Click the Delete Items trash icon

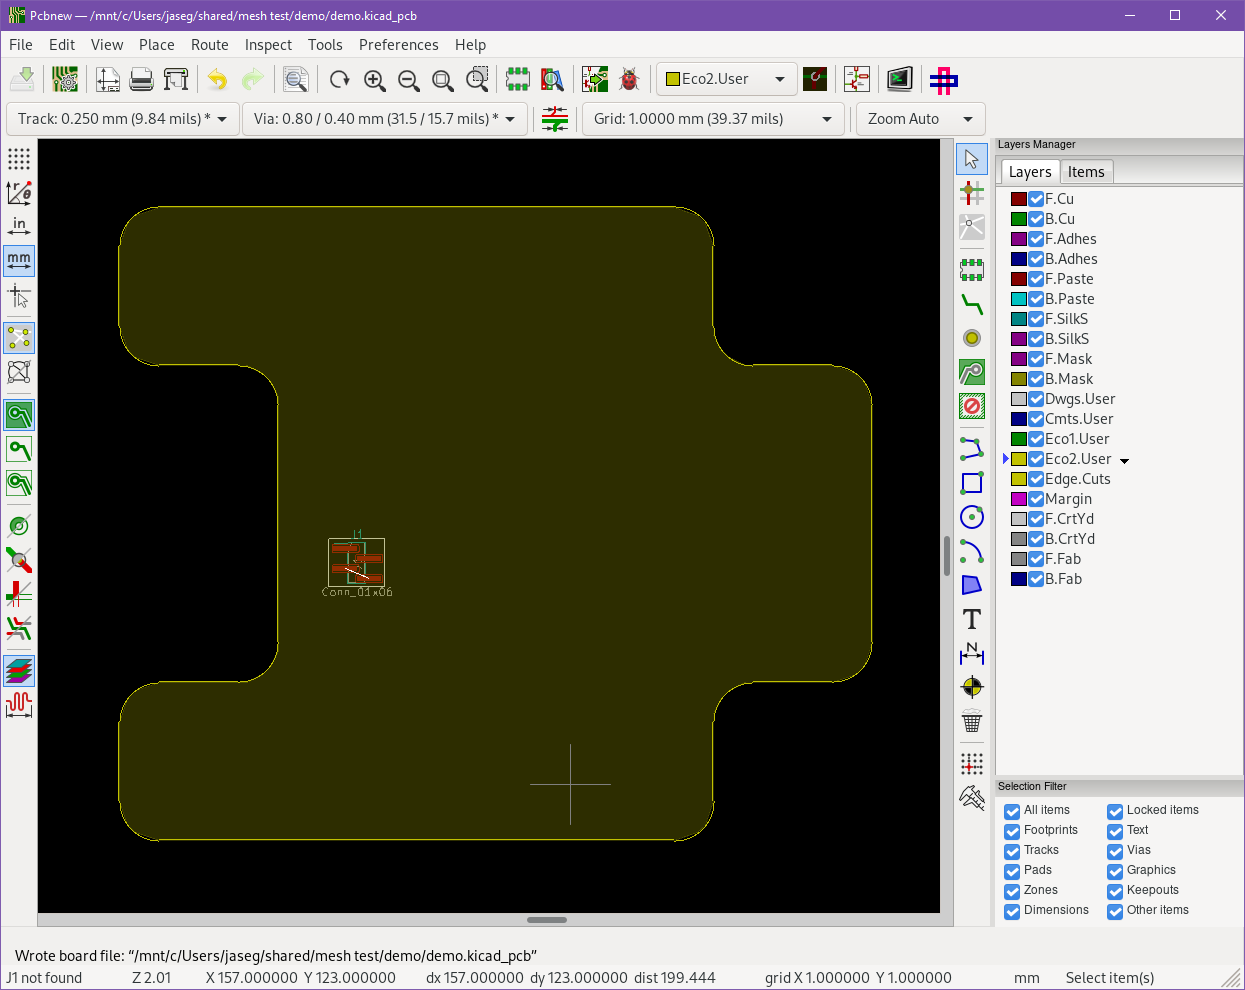971,721
